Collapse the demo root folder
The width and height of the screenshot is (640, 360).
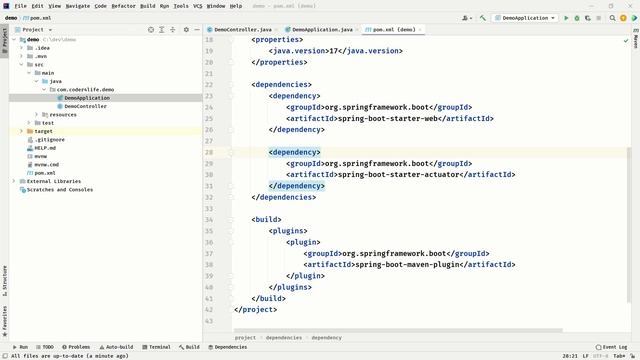pos(14,40)
